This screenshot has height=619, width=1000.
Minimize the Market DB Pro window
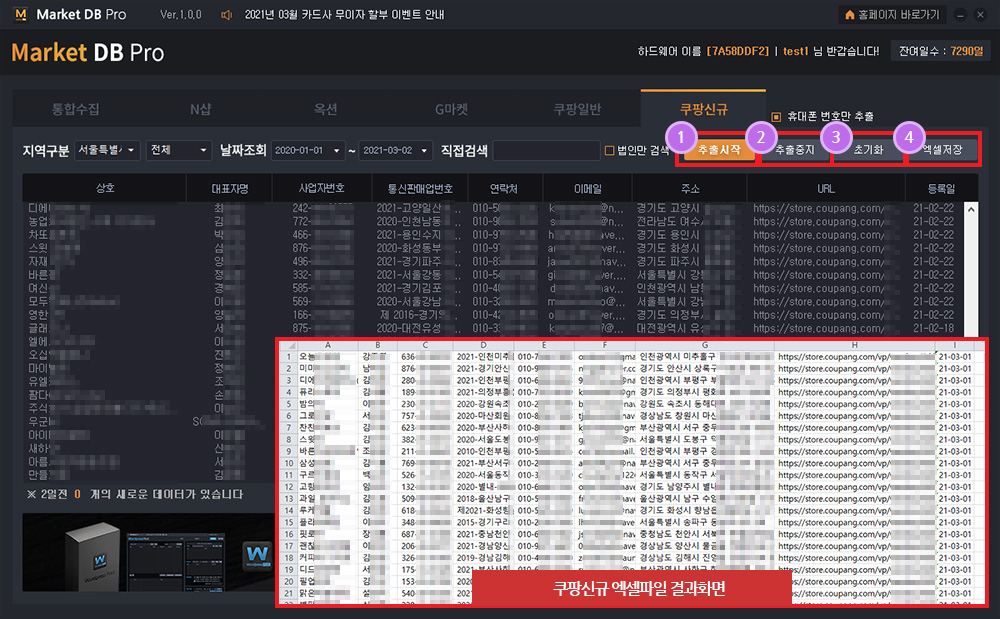pos(960,15)
